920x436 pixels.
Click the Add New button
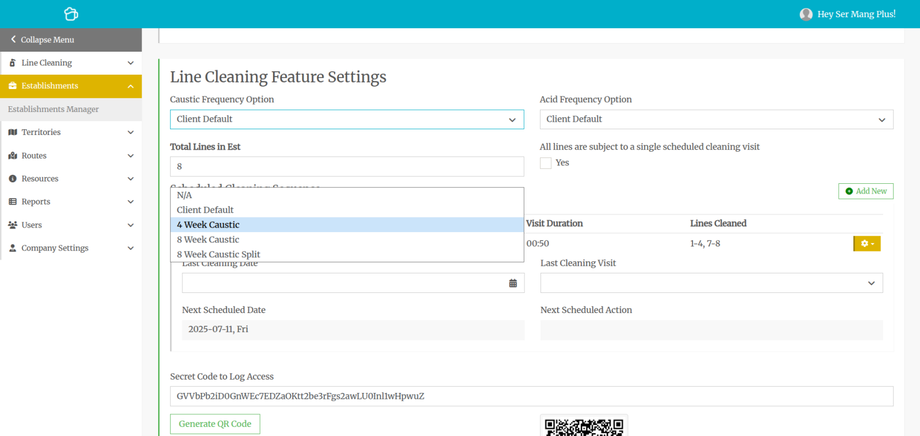pos(865,191)
